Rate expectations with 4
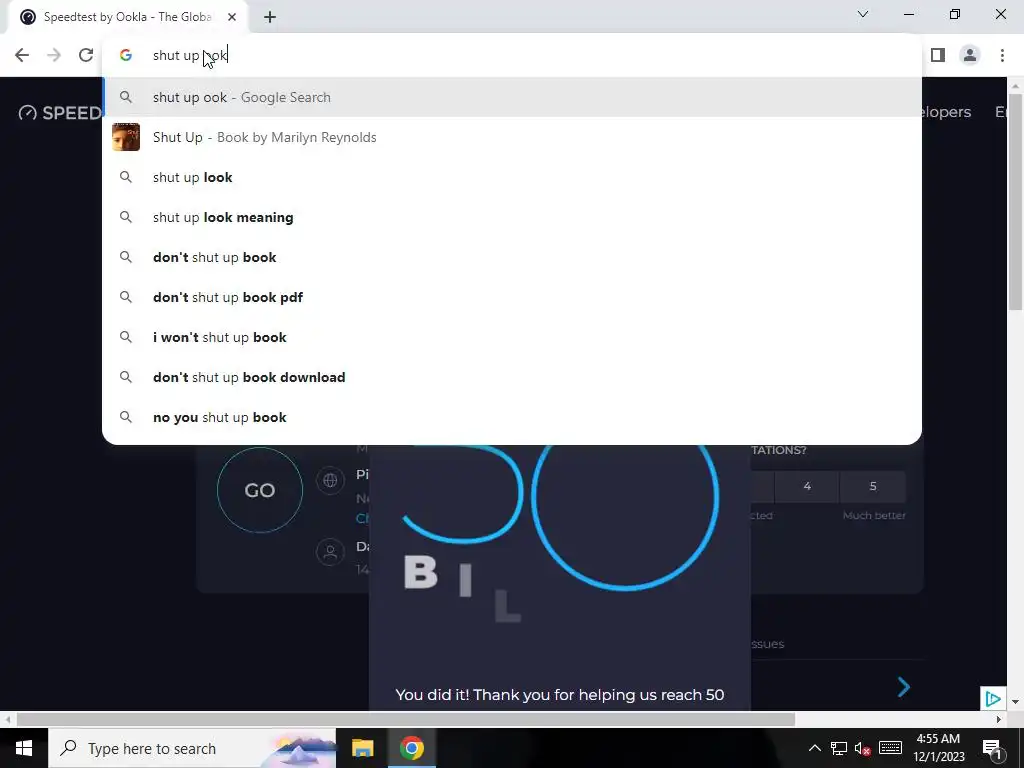The width and height of the screenshot is (1024, 768). coord(807,486)
